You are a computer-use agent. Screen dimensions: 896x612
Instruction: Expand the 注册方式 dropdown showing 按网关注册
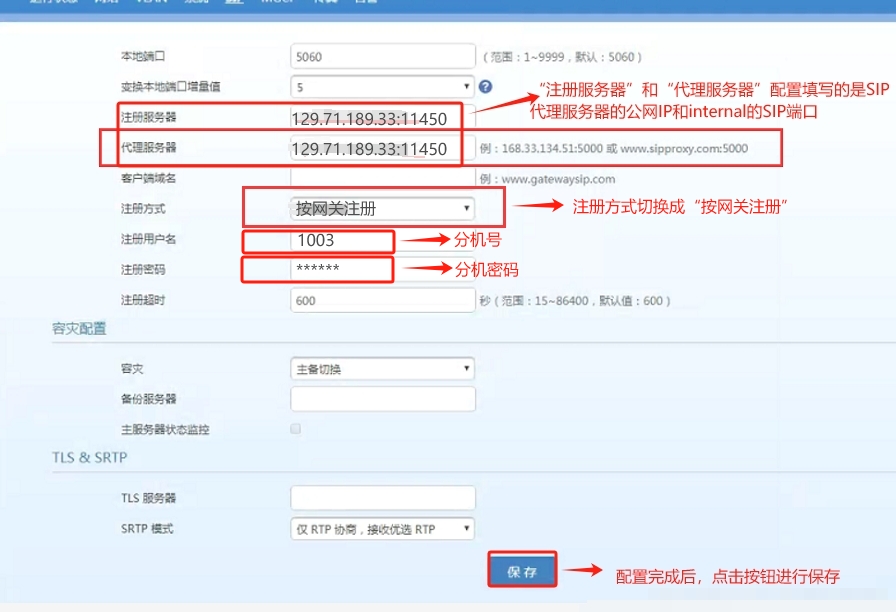(382, 209)
